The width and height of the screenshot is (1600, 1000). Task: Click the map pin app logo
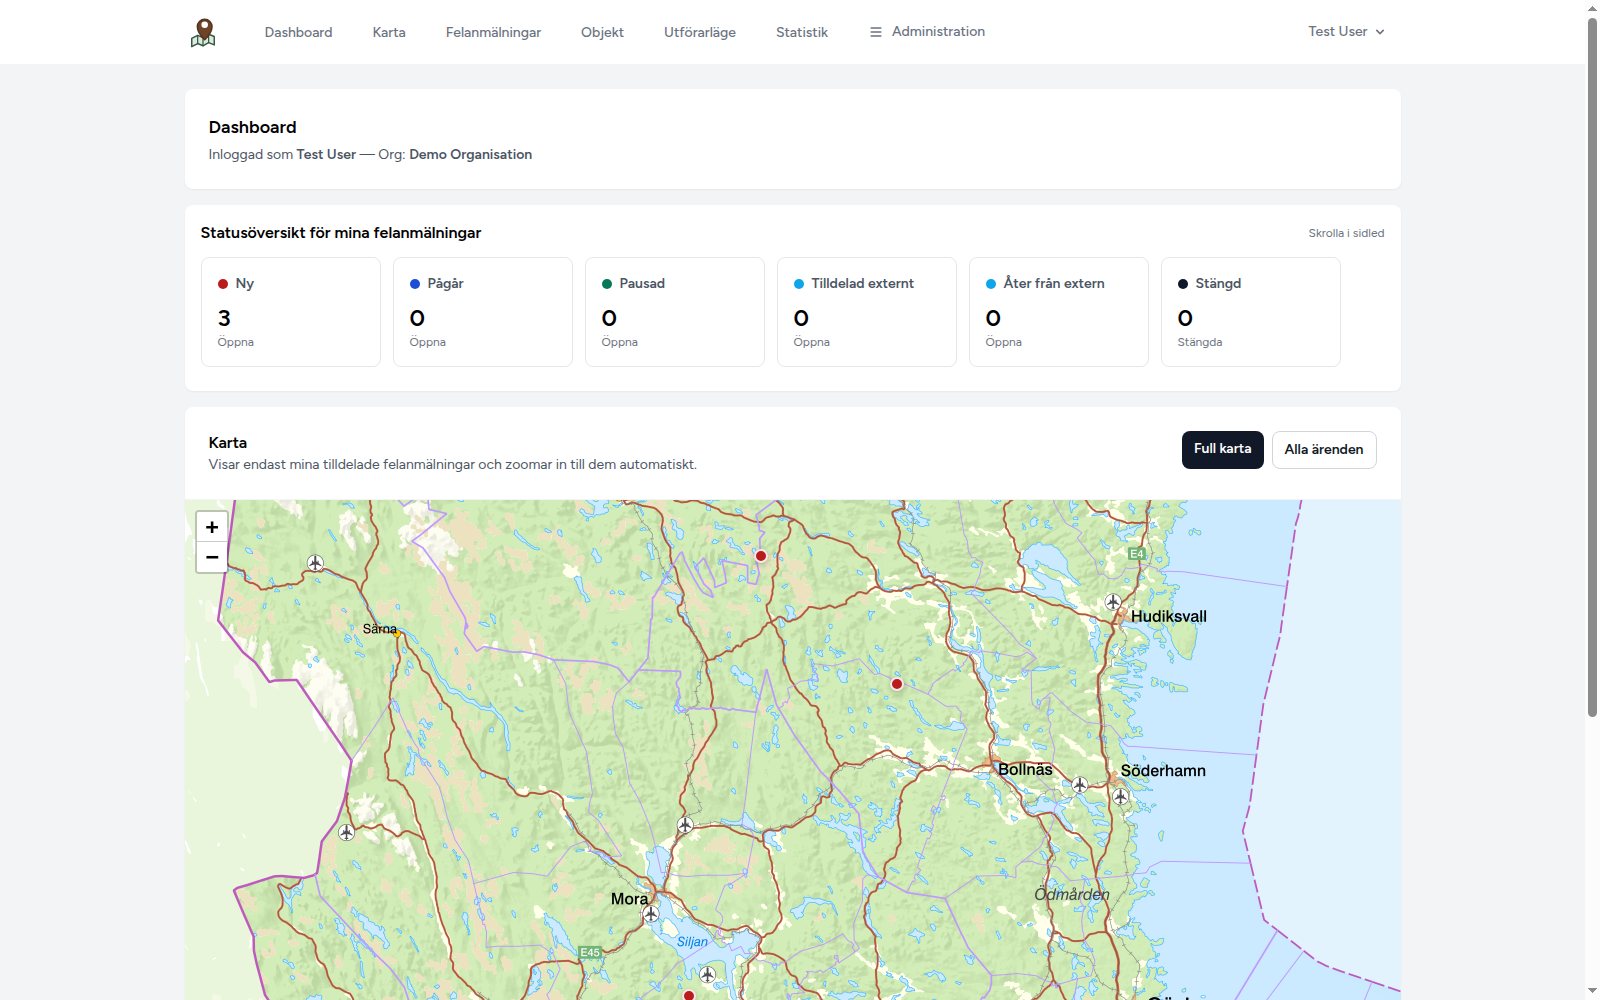coord(203,32)
